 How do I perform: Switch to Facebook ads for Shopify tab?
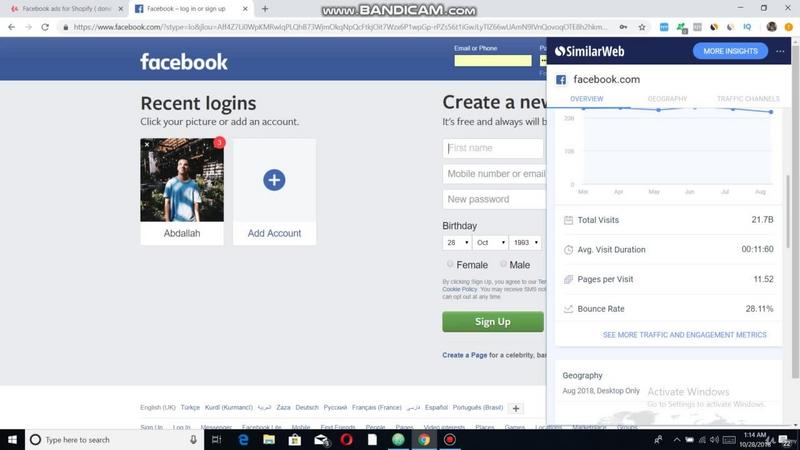pyautogui.click(x=65, y=9)
